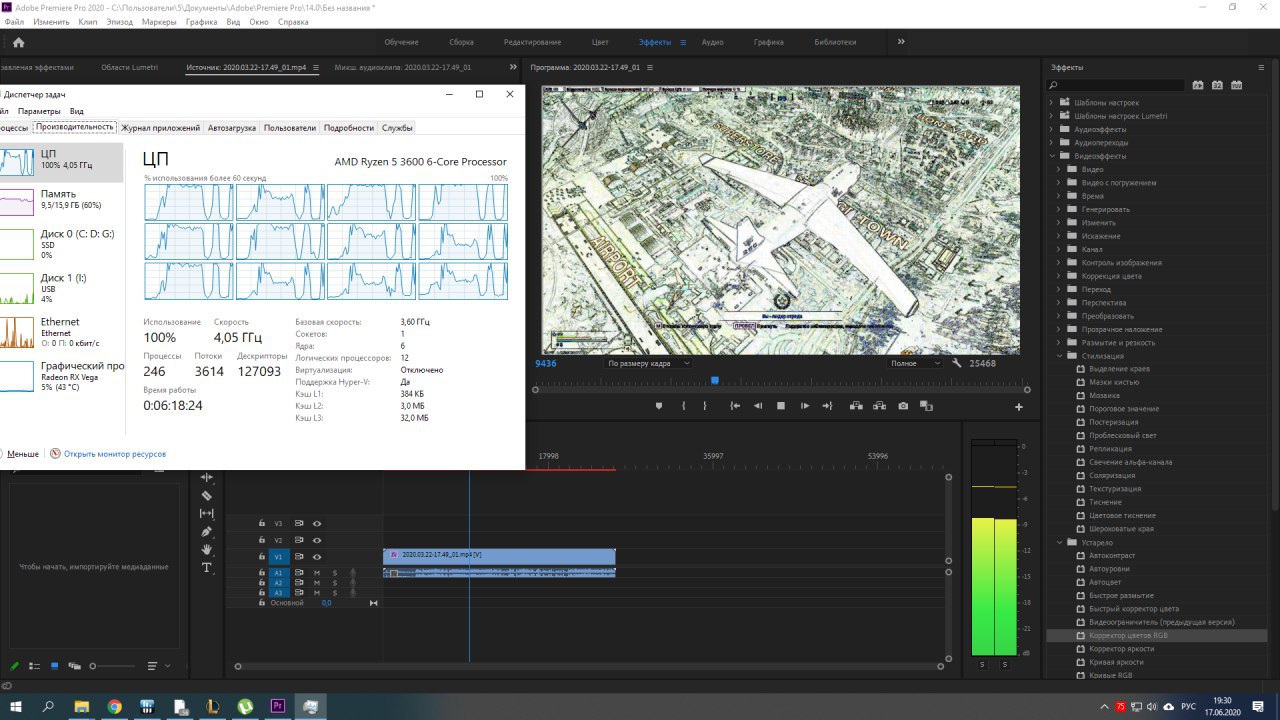Click Go to In point in Program monitor
The image size is (1280, 720).
(735, 406)
